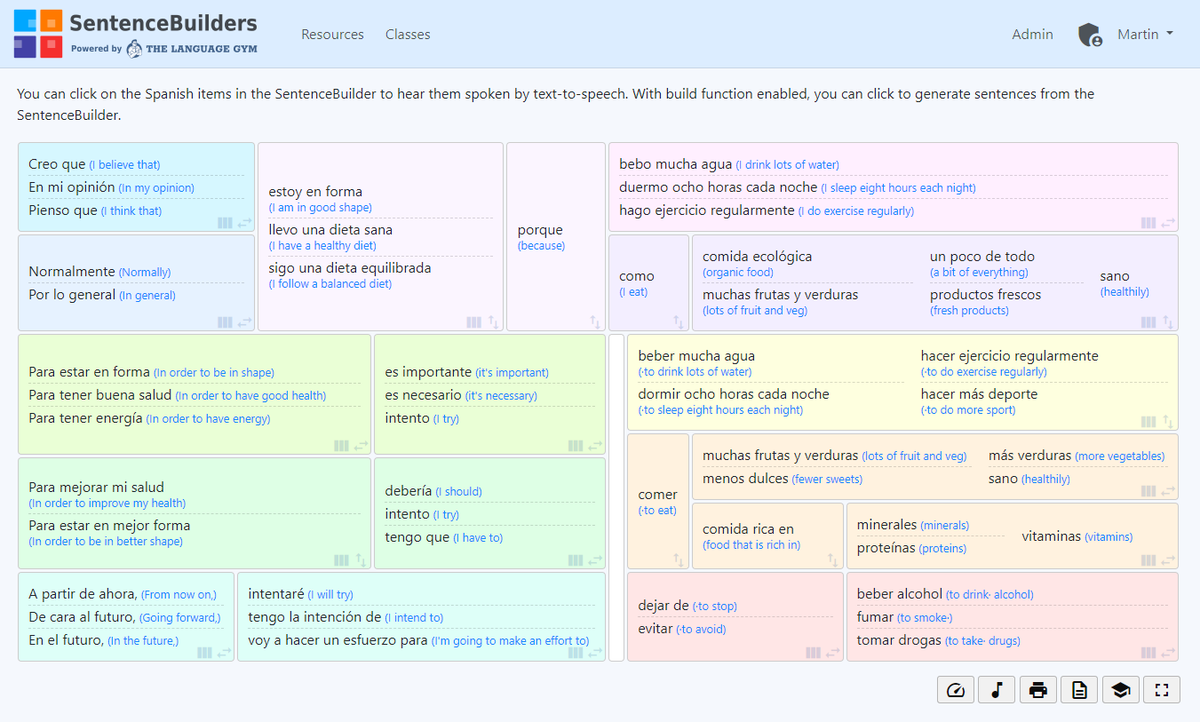Play the phrase 'En mi opinión'
Image resolution: width=1200 pixels, height=722 pixels.
pyautogui.click(x=72, y=187)
